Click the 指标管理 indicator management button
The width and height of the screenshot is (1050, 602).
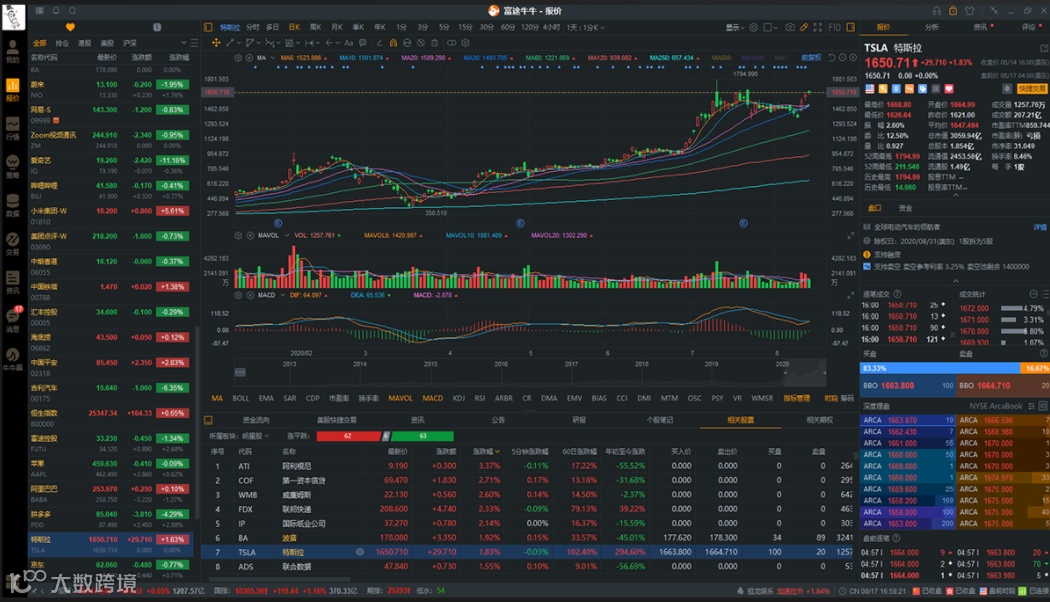pyautogui.click(x=797, y=398)
